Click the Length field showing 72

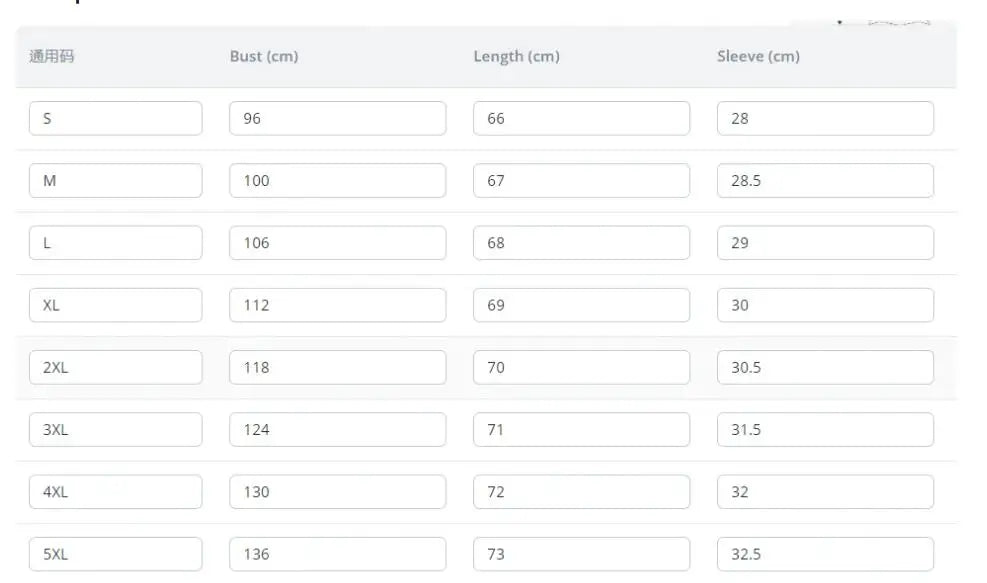581,492
